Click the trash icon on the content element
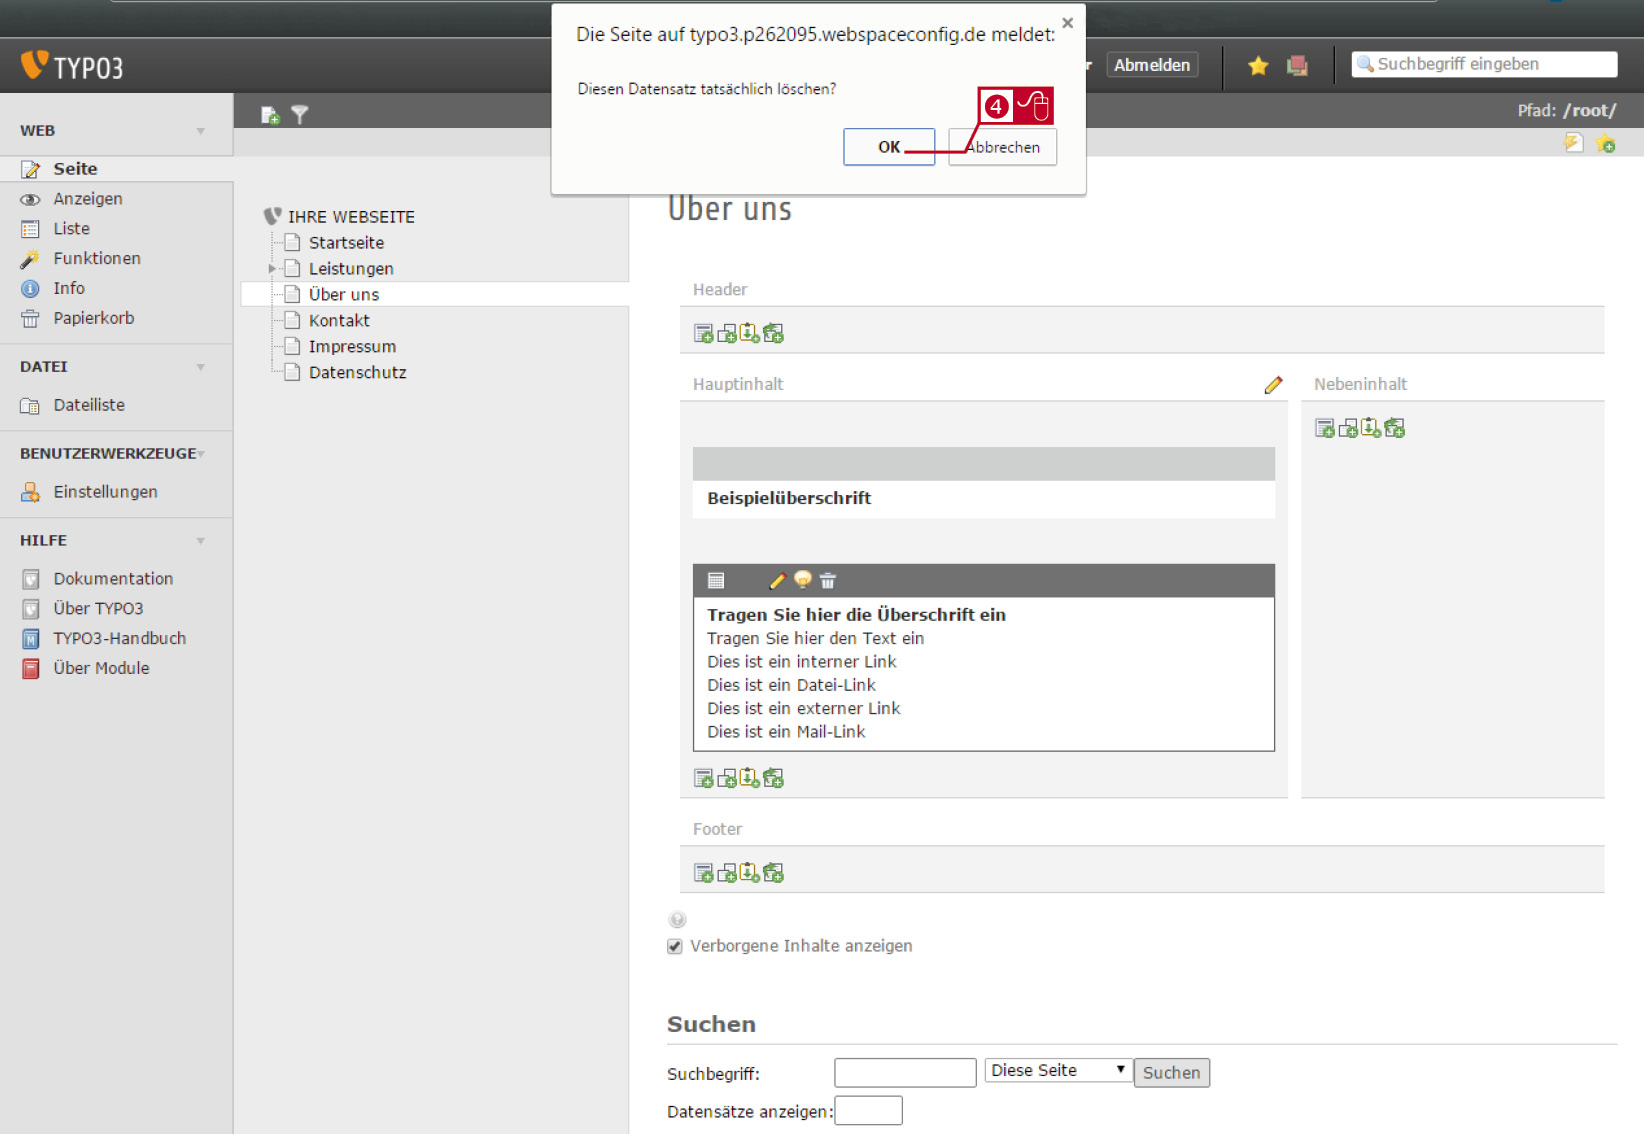 point(827,581)
